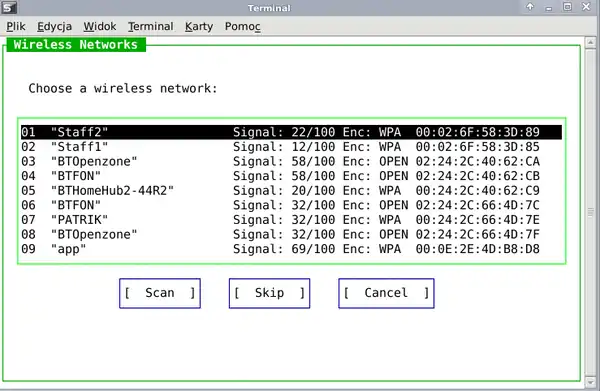The height and width of the screenshot is (391, 600).
Task: Close the Terminal window
Action: [x=586, y=7]
